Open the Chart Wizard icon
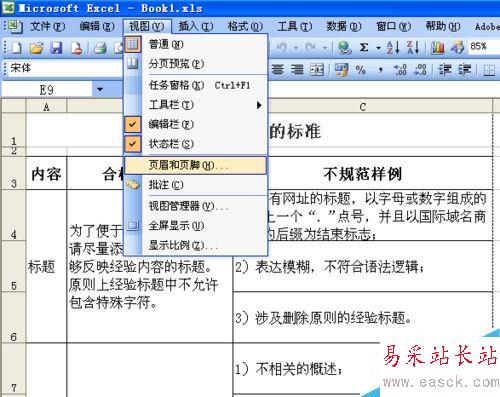Screen dimensions: 500x397 (x=438, y=48)
